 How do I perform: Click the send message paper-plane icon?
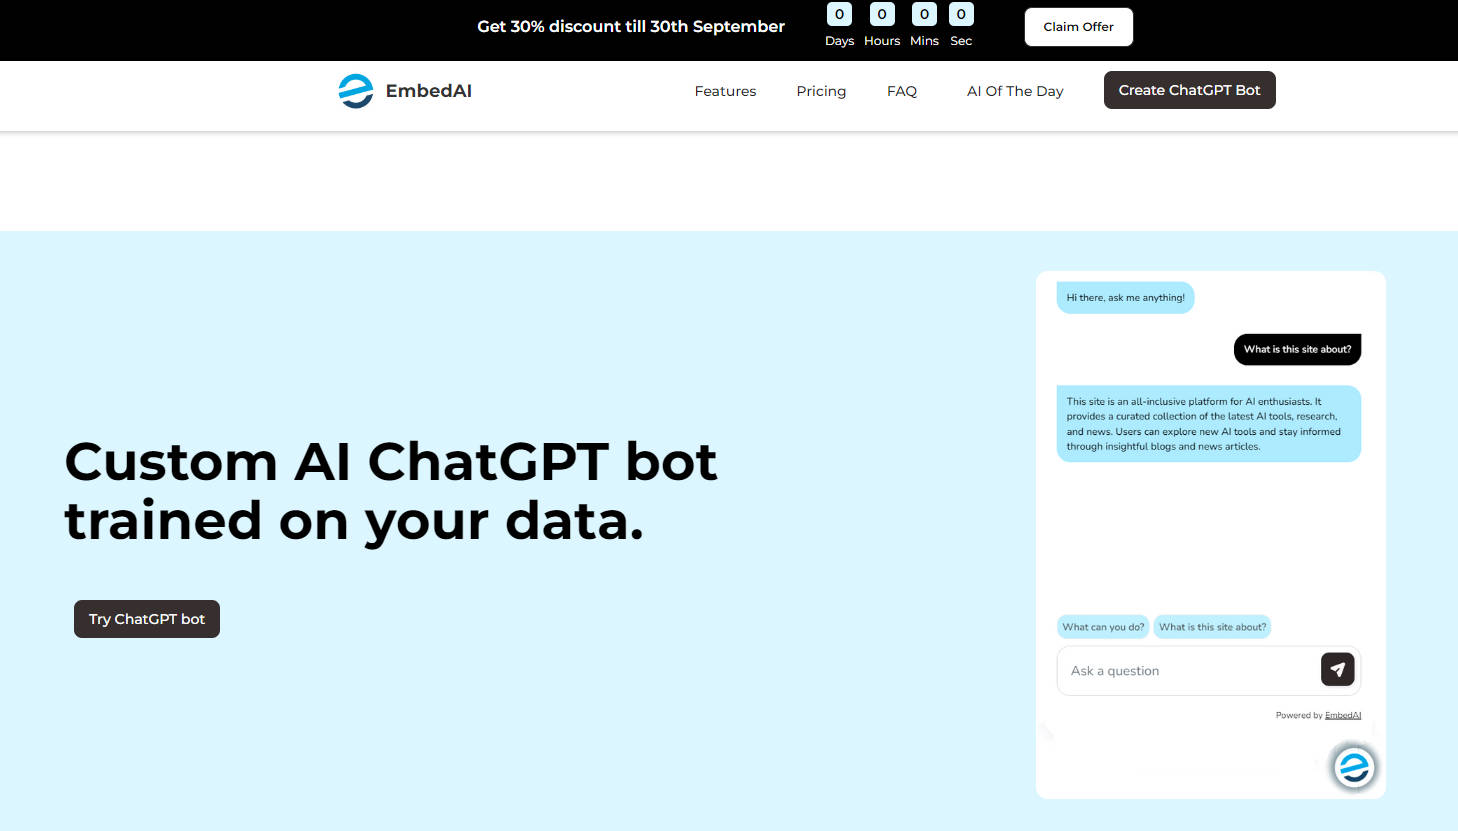(x=1337, y=670)
